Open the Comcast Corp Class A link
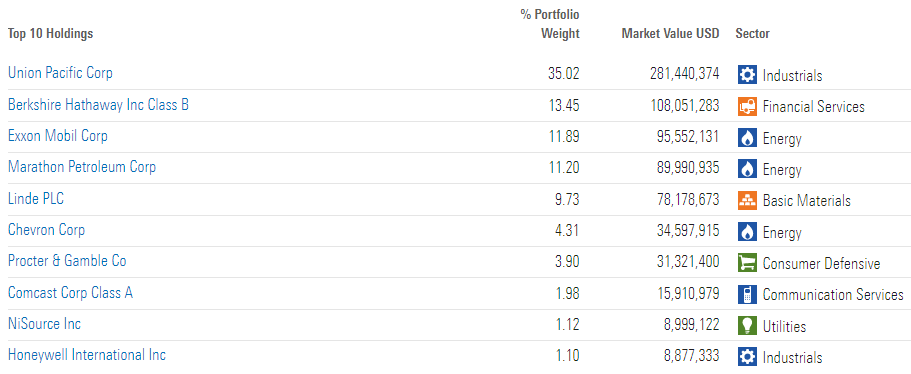Screen dimensions: 911x374 point(70,292)
